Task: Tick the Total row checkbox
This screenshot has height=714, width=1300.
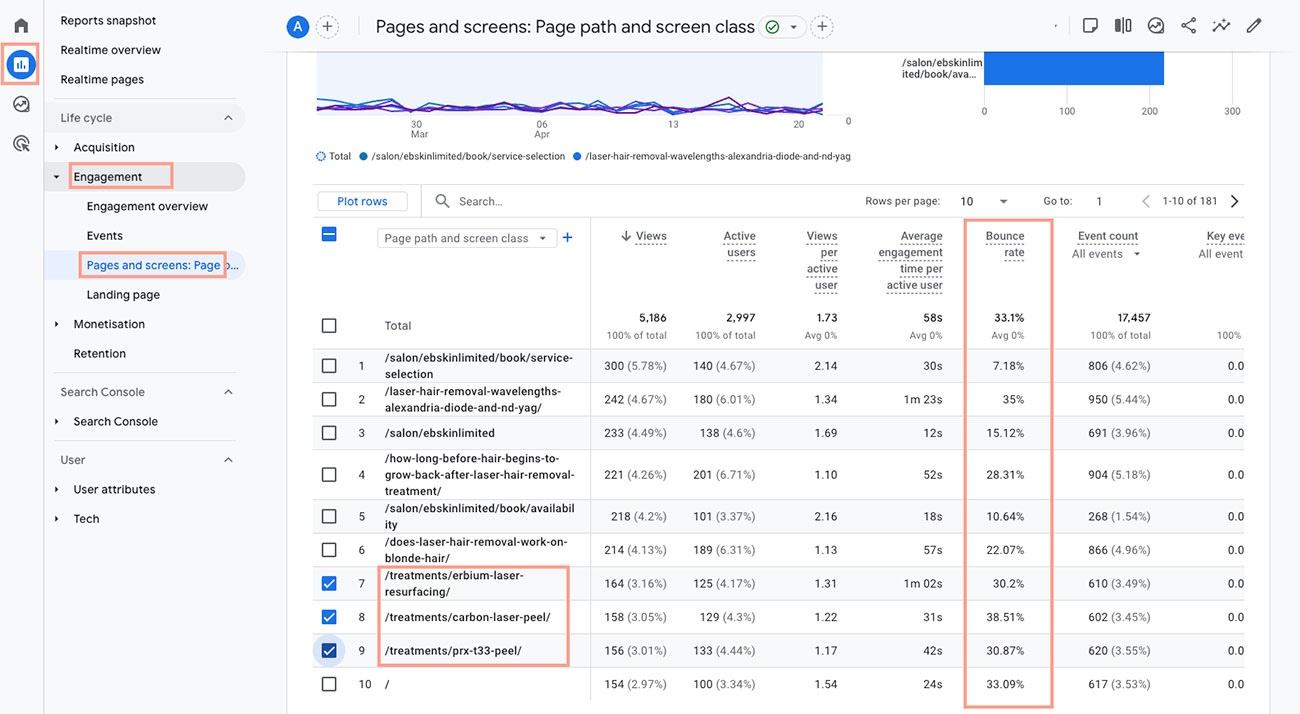Action: [329, 326]
